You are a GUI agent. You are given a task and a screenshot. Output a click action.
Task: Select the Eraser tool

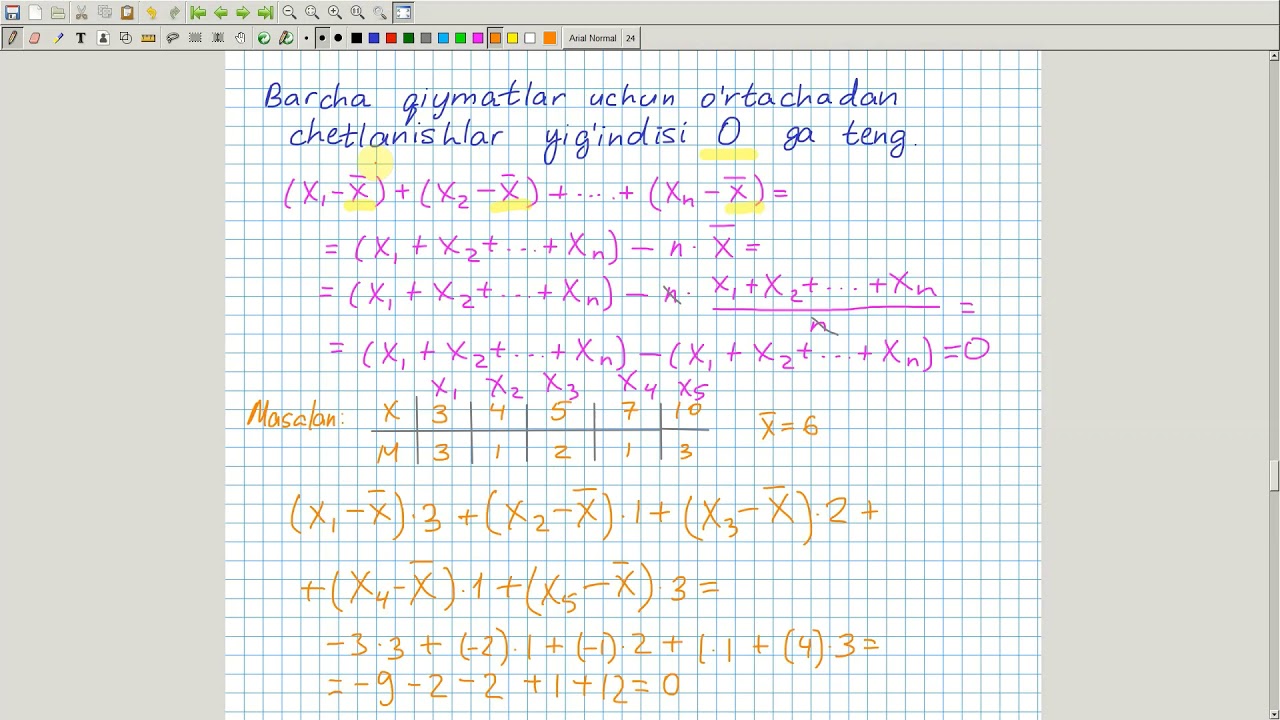pyautogui.click(x=35, y=38)
